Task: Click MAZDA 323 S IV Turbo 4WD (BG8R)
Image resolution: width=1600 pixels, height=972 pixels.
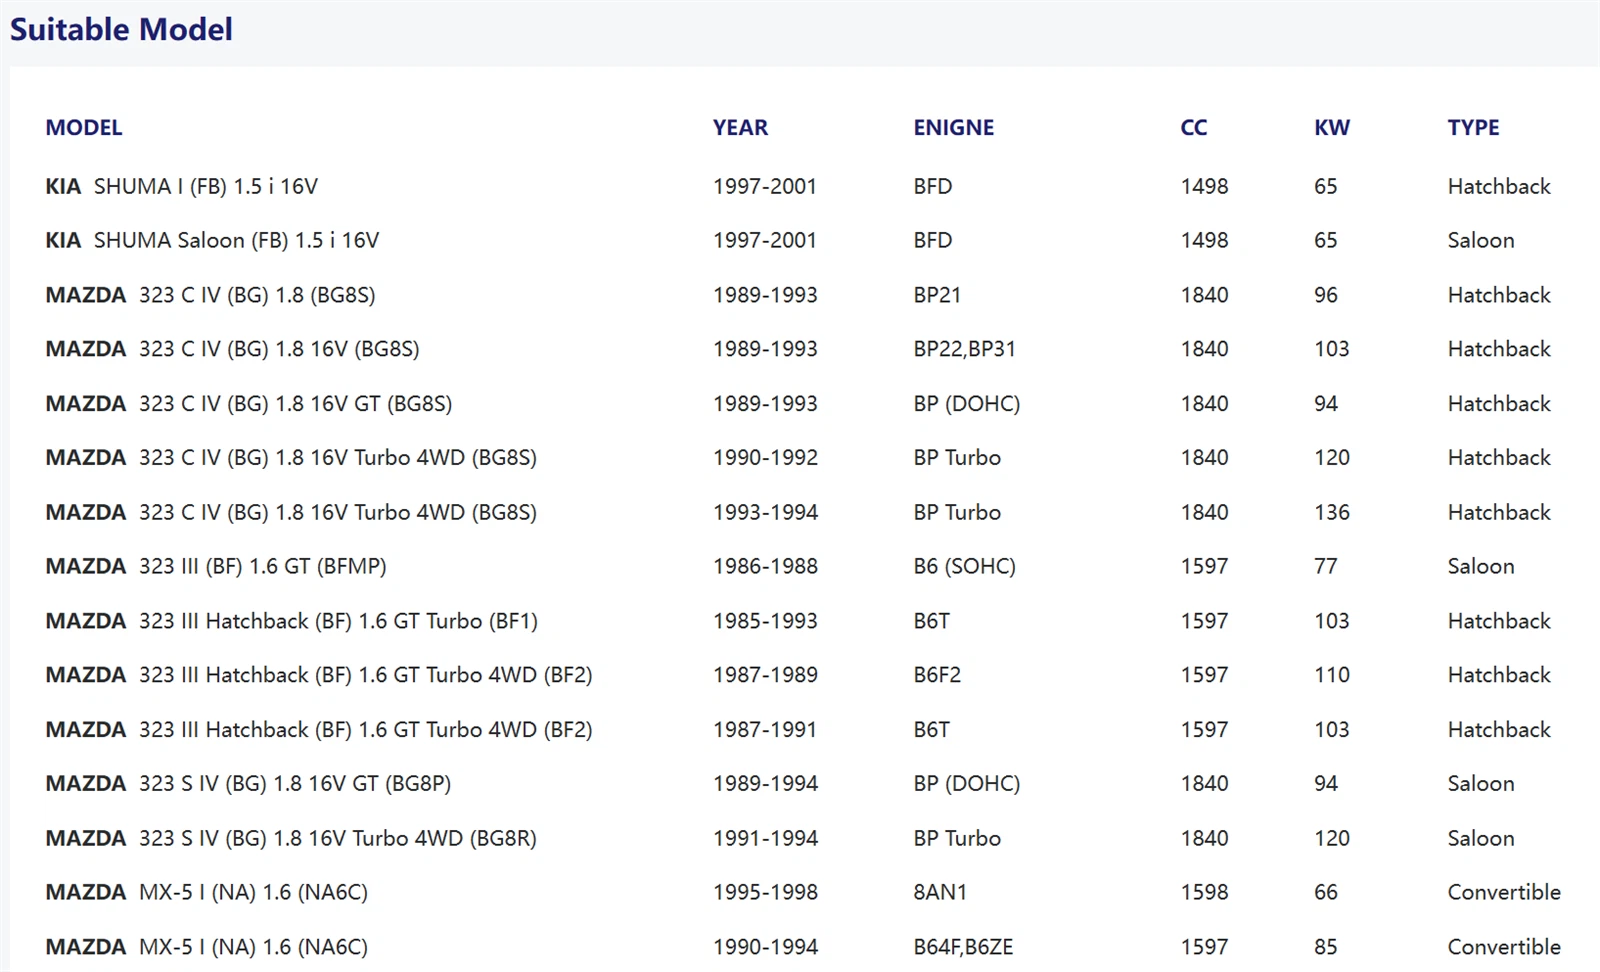Action: (x=291, y=838)
